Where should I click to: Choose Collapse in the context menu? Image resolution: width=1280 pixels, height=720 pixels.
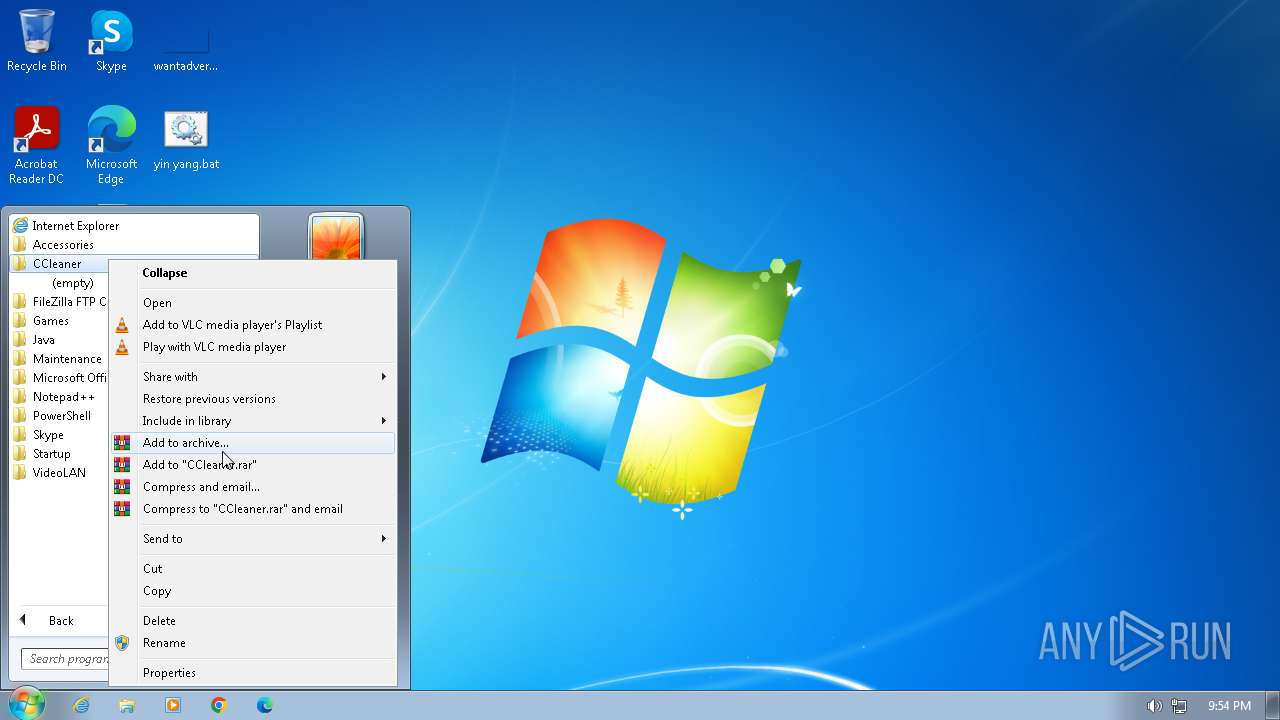point(253,273)
